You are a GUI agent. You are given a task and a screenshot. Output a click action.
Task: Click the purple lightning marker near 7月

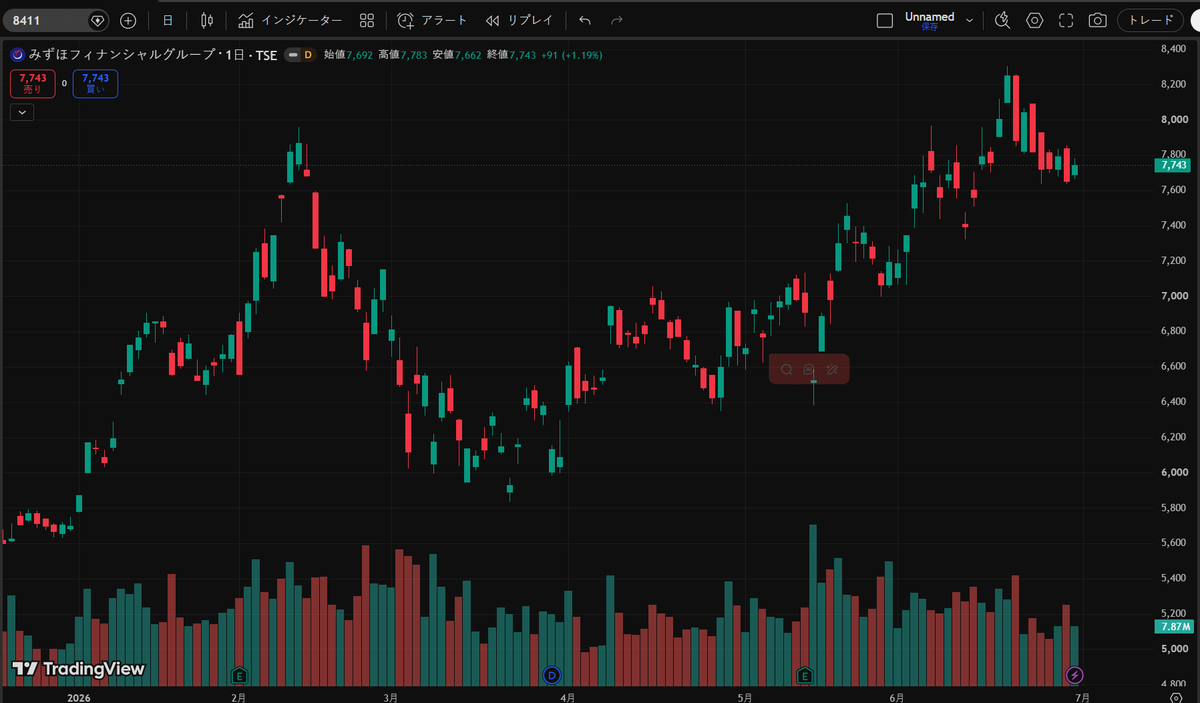(1075, 675)
